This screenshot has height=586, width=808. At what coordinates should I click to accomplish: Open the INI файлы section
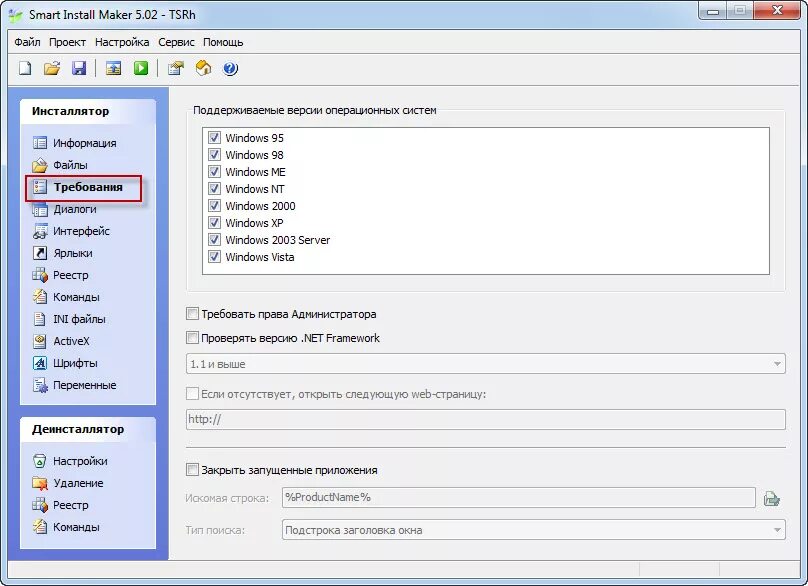[x=69, y=319]
